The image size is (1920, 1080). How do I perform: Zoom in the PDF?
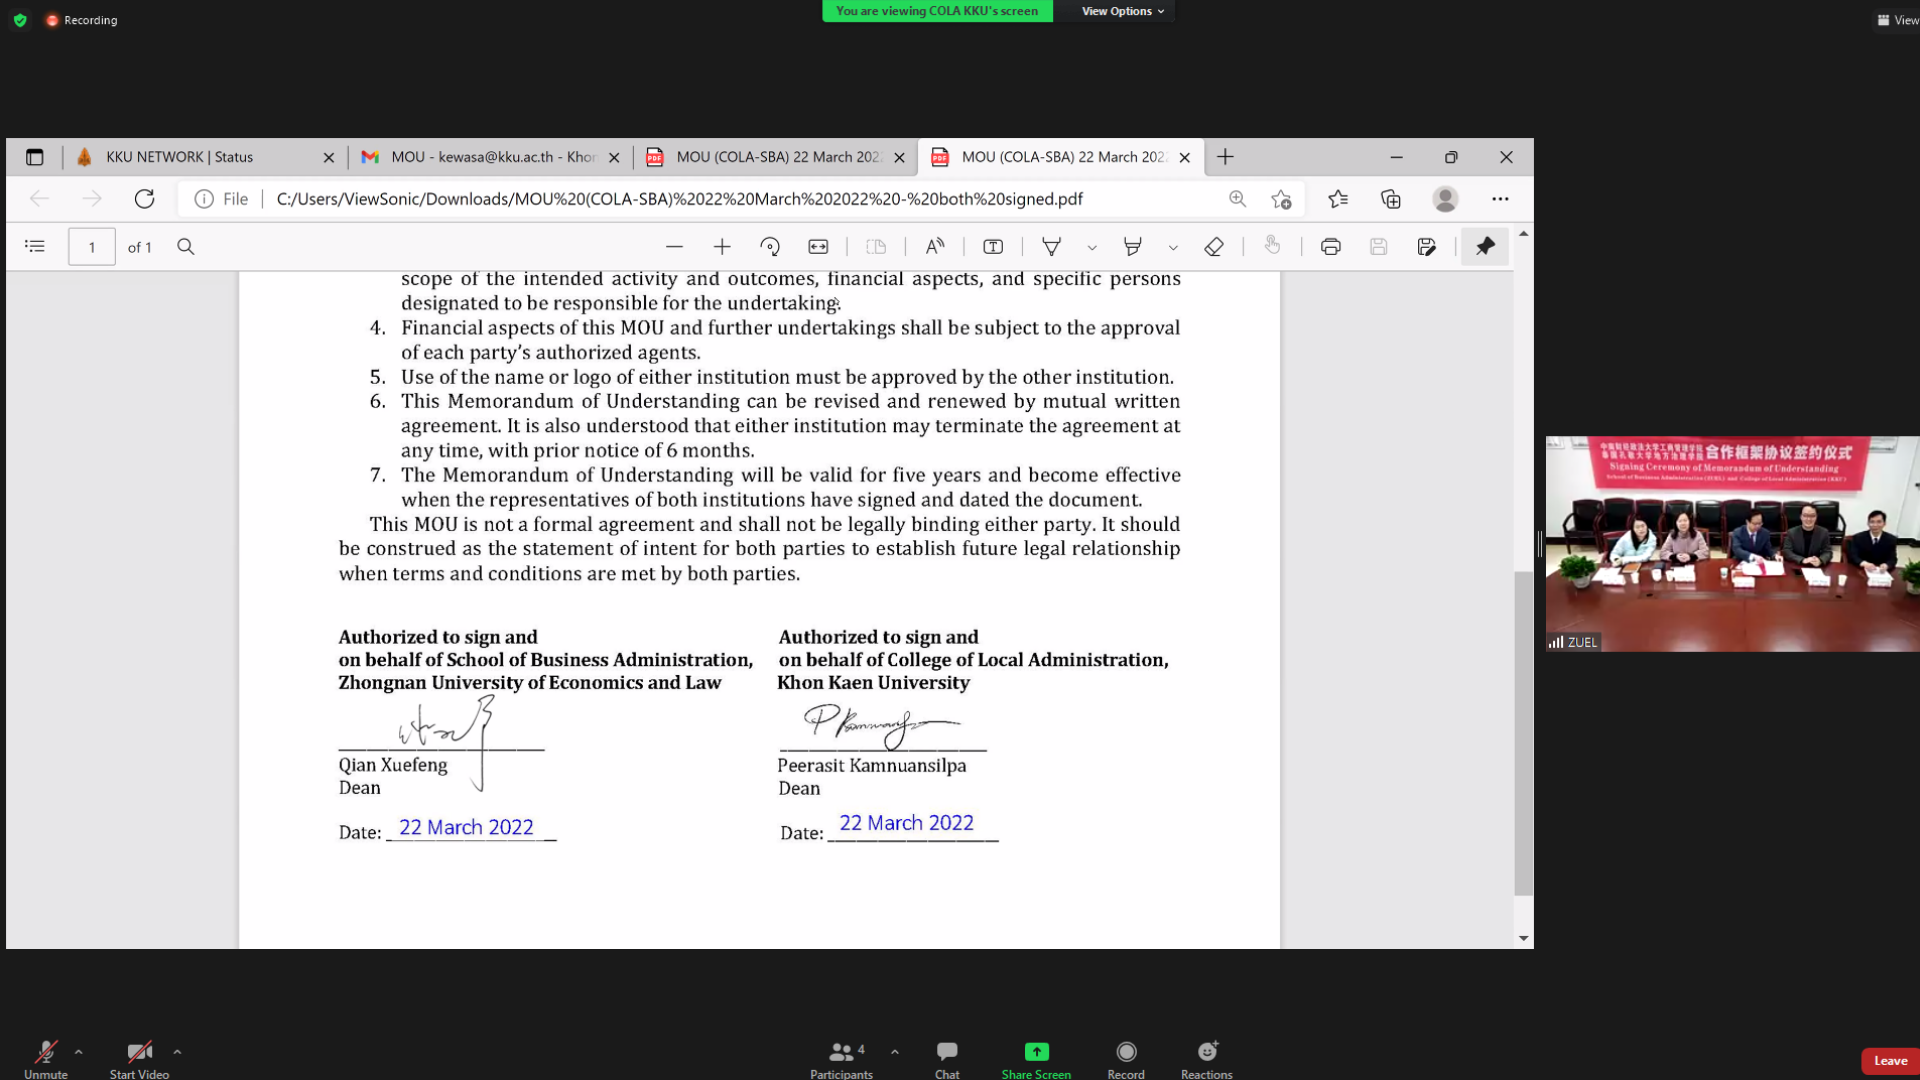pyautogui.click(x=722, y=246)
